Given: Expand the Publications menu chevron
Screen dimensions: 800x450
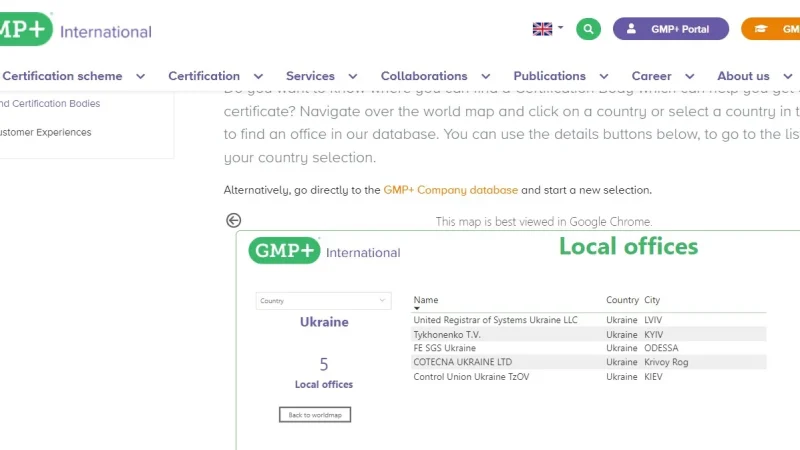Looking at the screenshot, I should (604, 77).
